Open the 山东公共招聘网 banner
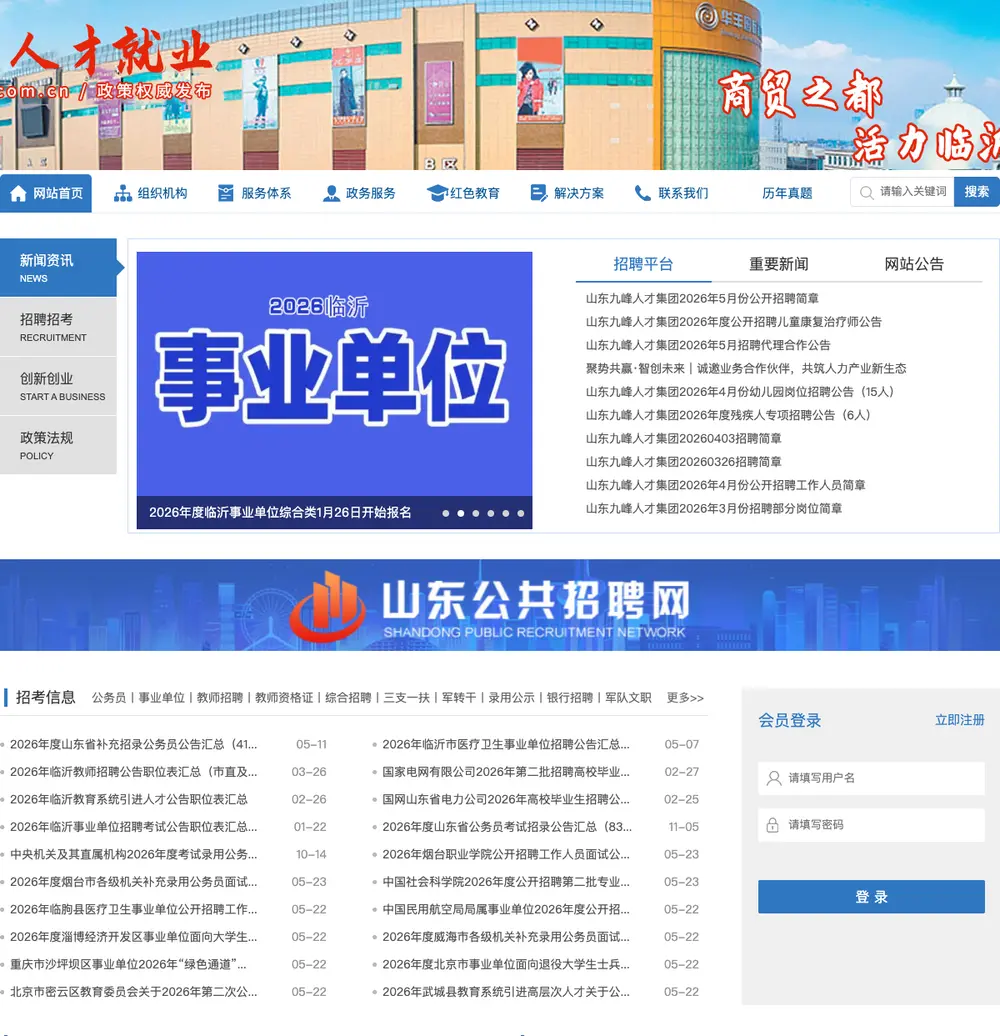 pos(500,605)
